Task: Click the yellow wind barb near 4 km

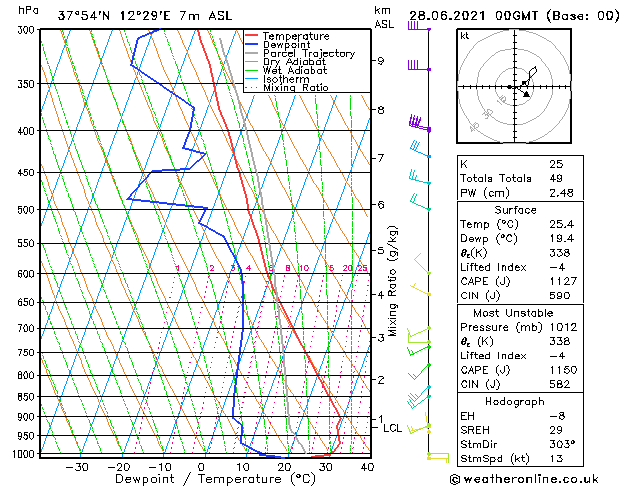Action: pos(420,289)
